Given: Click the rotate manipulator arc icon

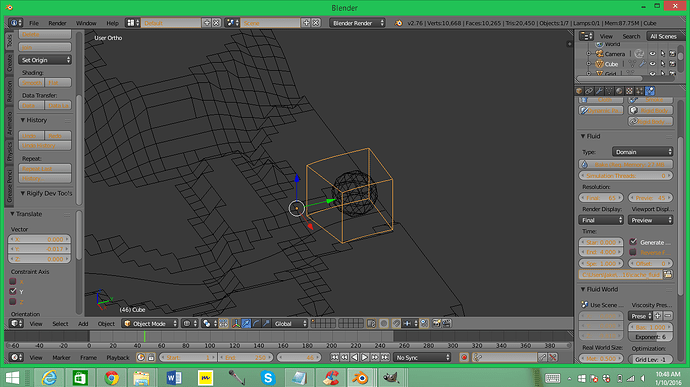Looking at the screenshot, I should pyautogui.click(x=256, y=324).
